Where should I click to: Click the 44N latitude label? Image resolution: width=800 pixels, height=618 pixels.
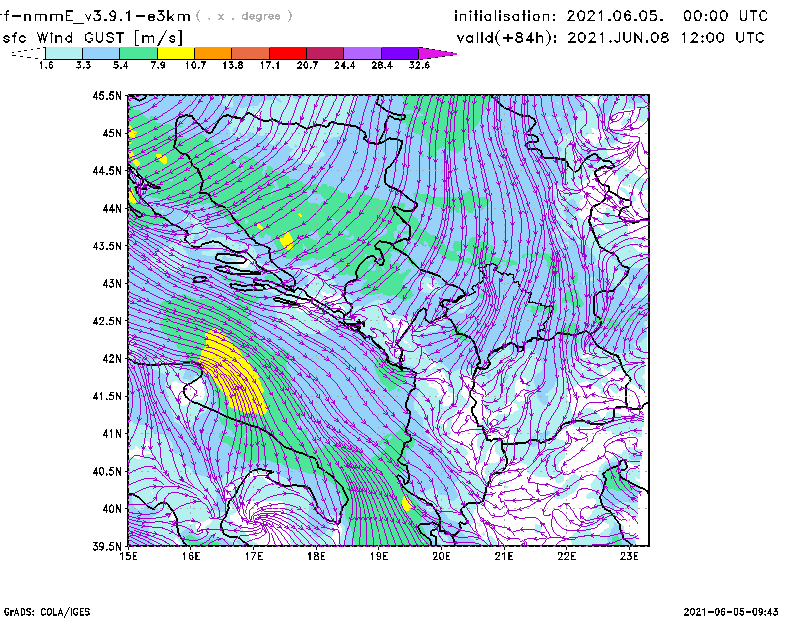[x=112, y=208]
